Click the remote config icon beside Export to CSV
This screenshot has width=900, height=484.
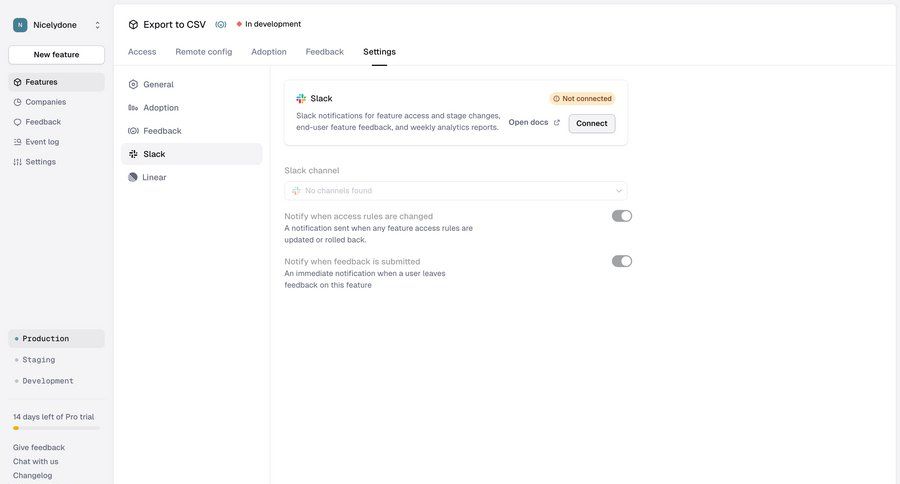click(220, 24)
